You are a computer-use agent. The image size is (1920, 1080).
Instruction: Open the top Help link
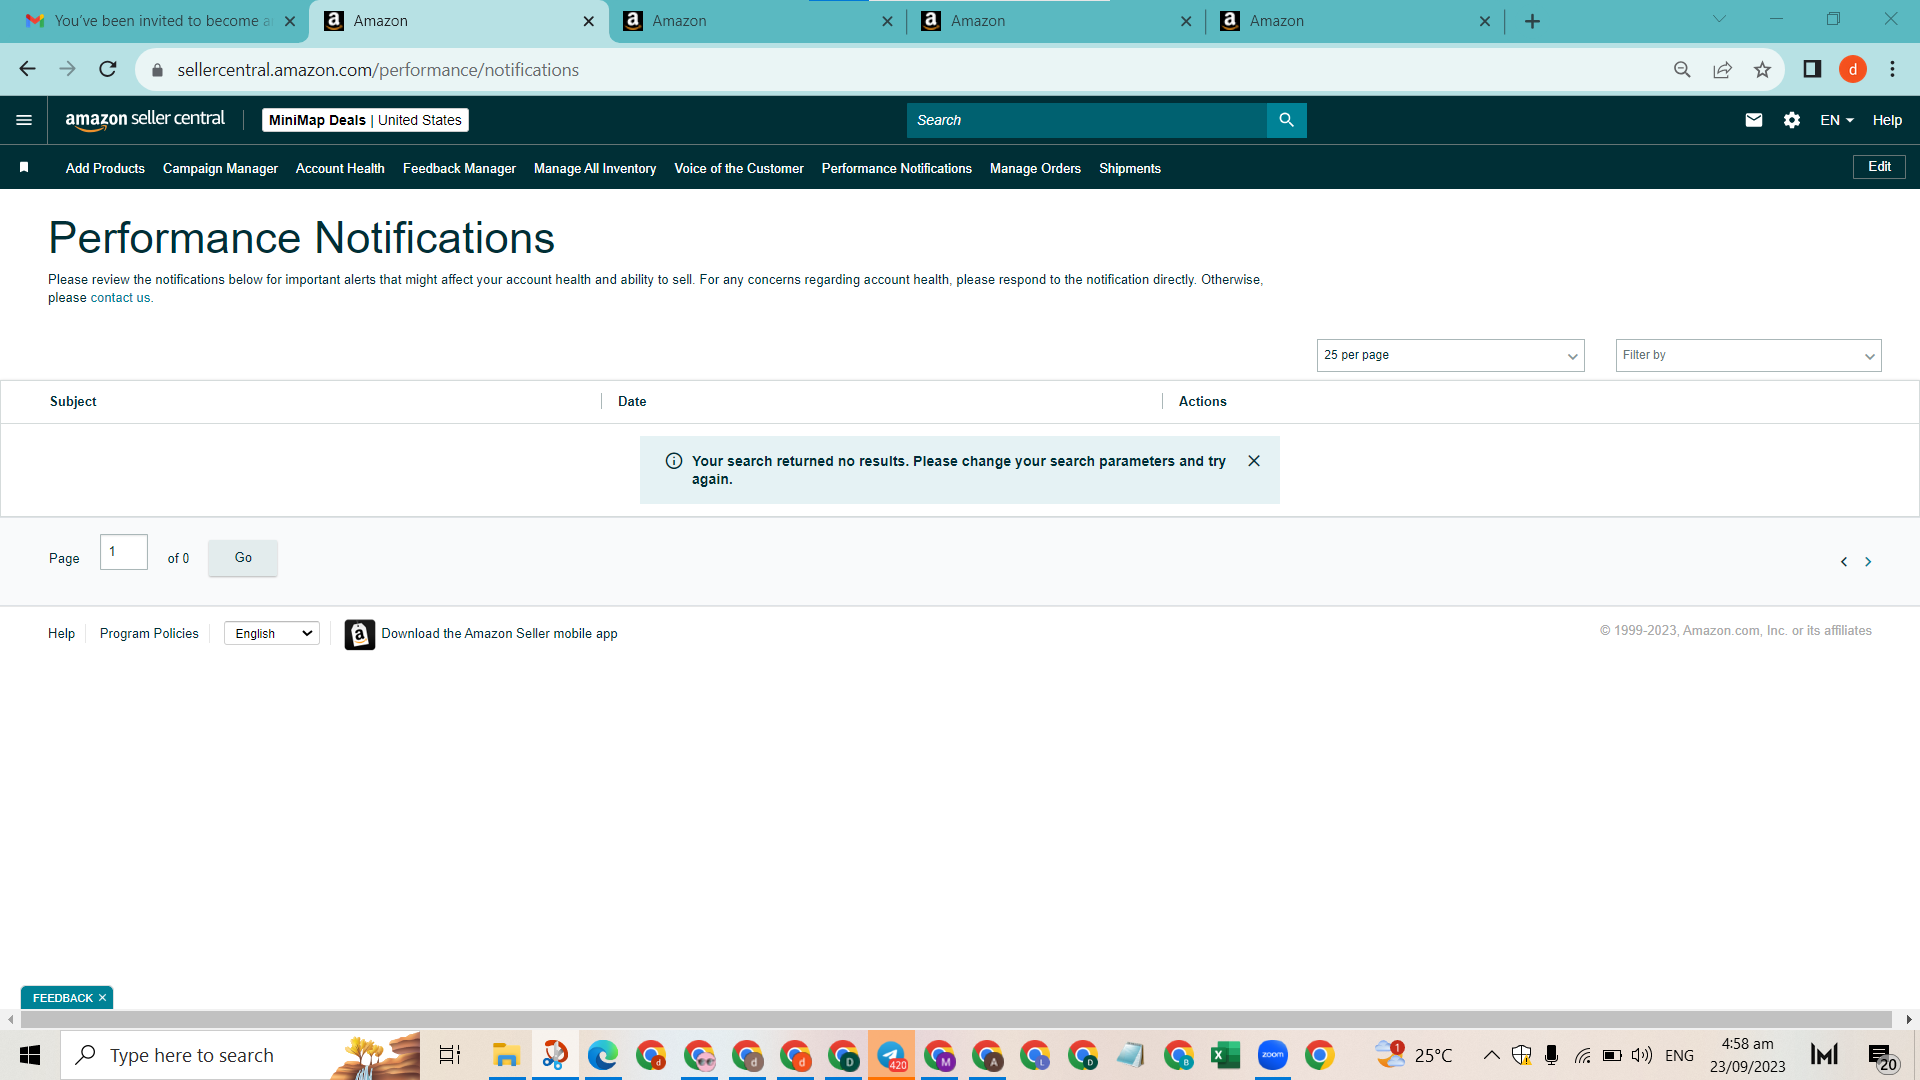coord(1887,120)
